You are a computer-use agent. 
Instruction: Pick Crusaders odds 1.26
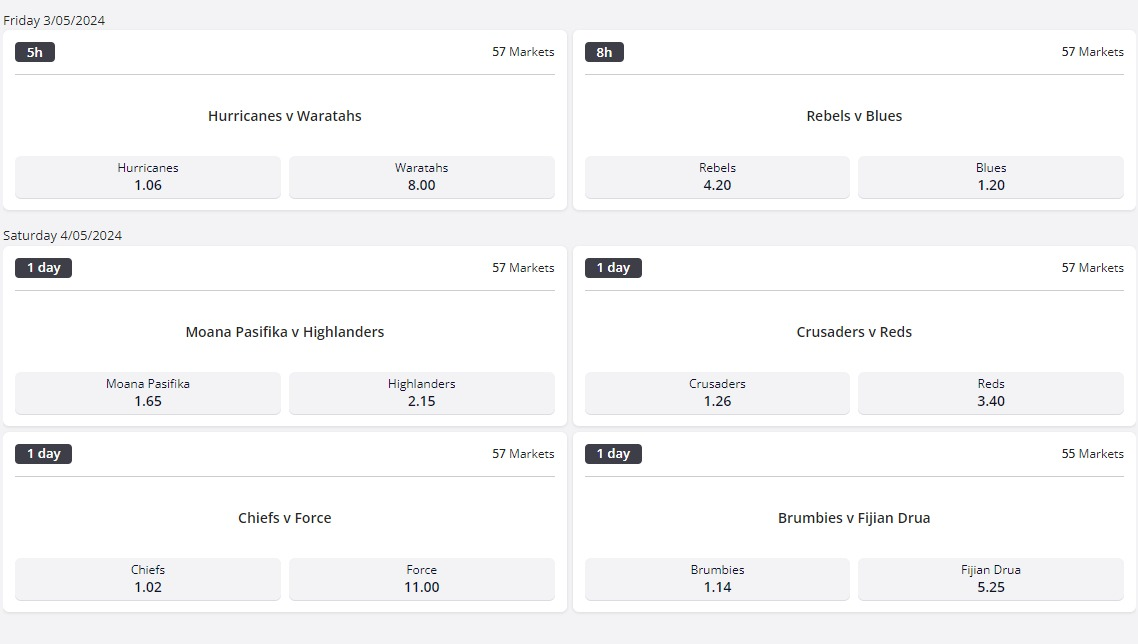(x=717, y=393)
